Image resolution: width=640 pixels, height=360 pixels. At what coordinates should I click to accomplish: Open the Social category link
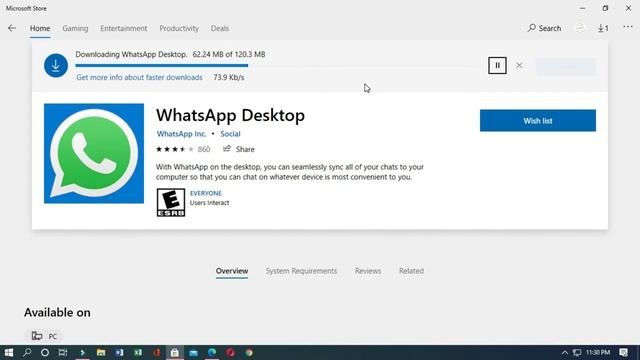[230, 134]
